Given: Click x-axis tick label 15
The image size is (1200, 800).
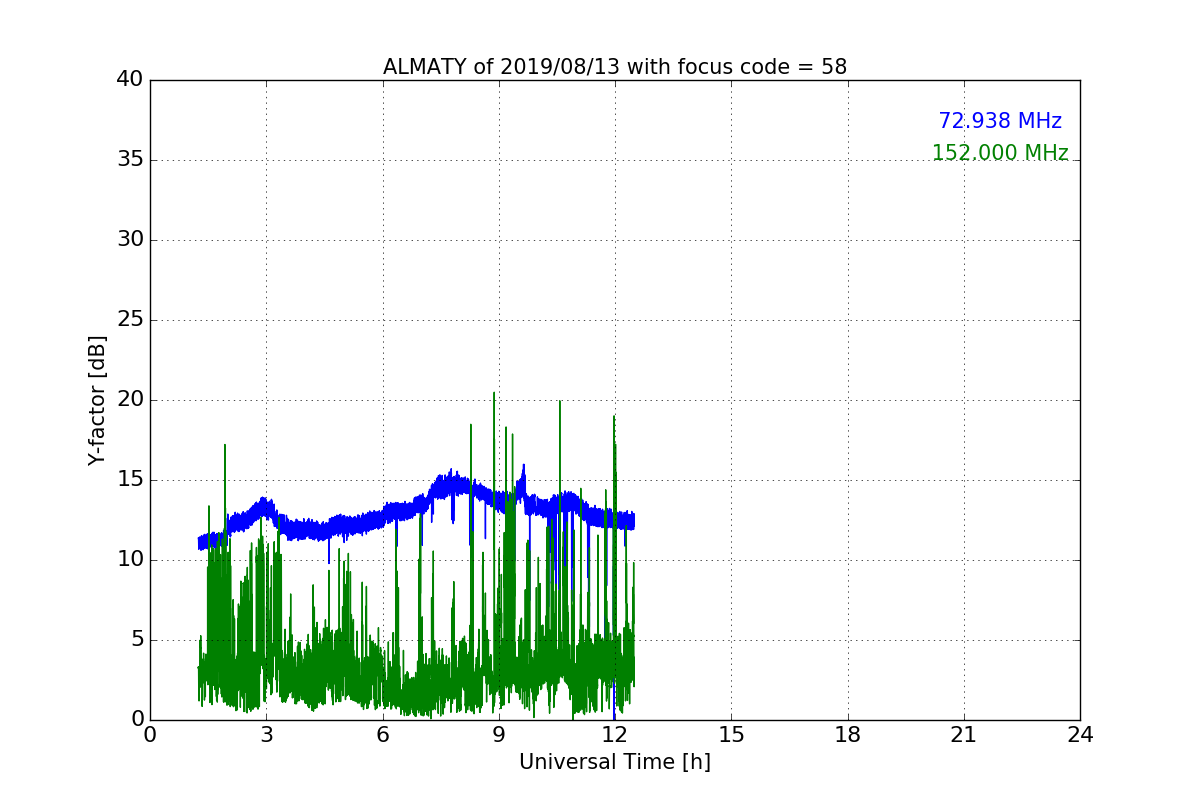Looking at the screenshot, I should (731, 735).
